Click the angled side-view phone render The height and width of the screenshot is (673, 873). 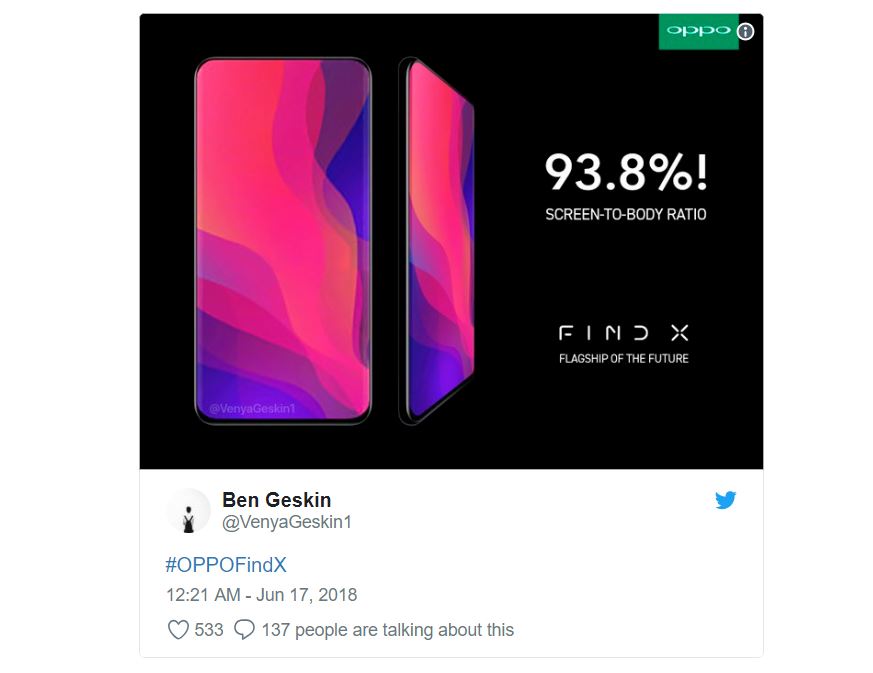pyautogui.click(x=436, y=241)
